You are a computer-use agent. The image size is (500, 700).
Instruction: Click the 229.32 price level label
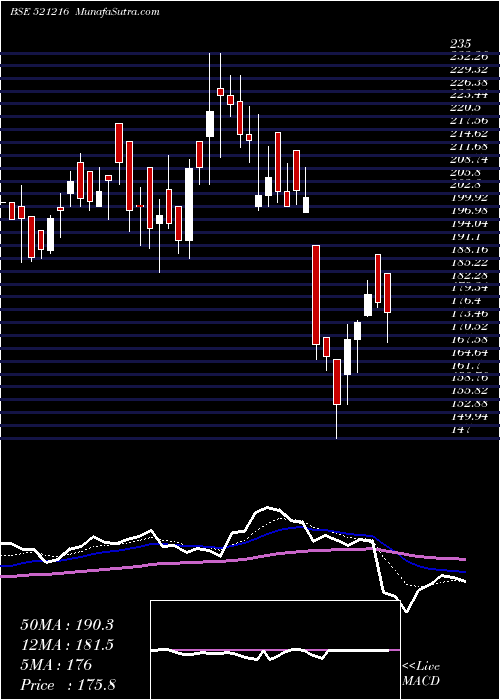(x=469, y=70)
